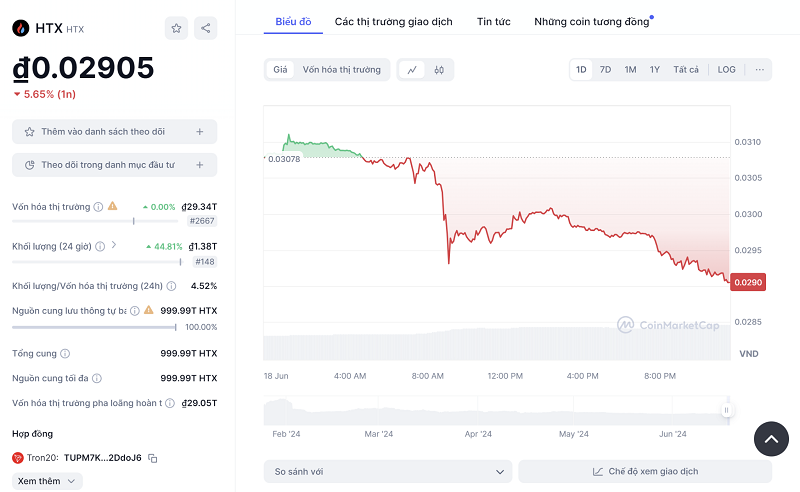Screen dimensions: 800x492
Task: Select the line chart type icon
Action: pos(412,70)
